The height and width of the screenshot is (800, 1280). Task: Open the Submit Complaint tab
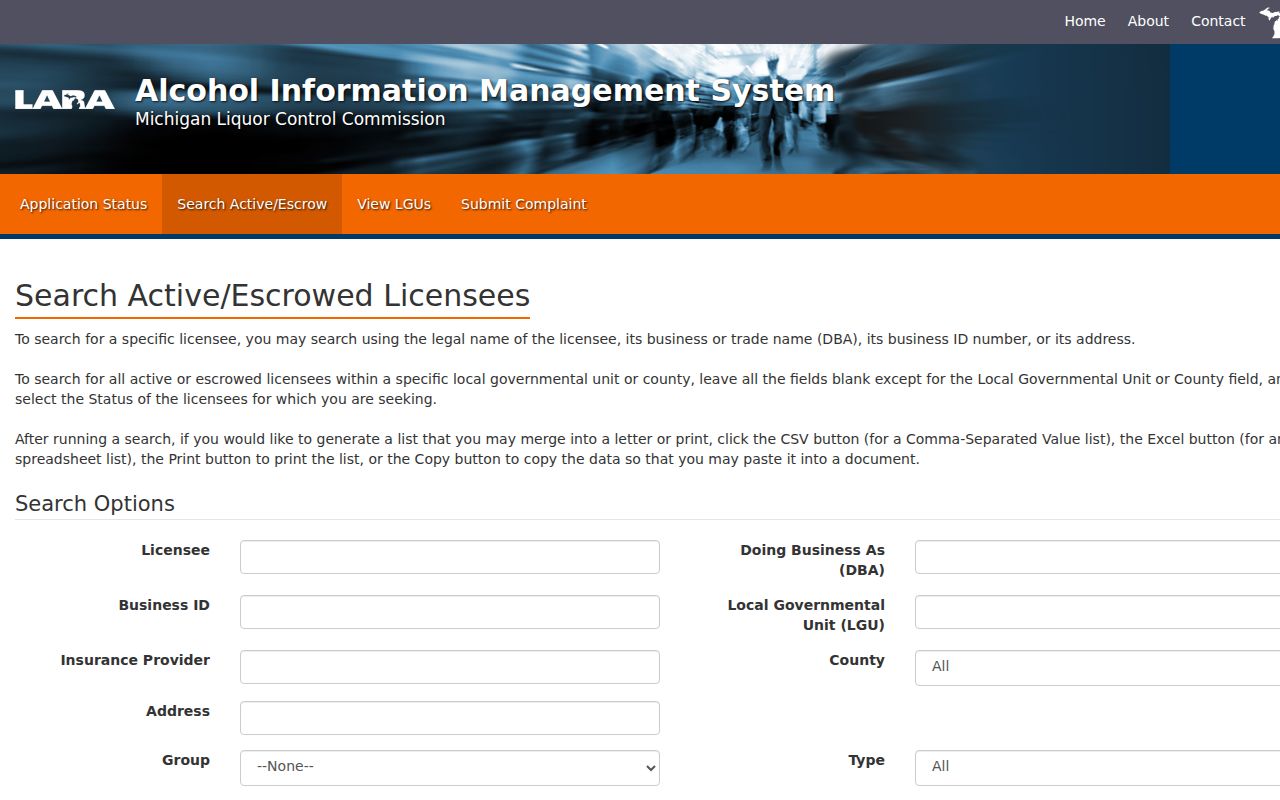click(x=523, y=204)
